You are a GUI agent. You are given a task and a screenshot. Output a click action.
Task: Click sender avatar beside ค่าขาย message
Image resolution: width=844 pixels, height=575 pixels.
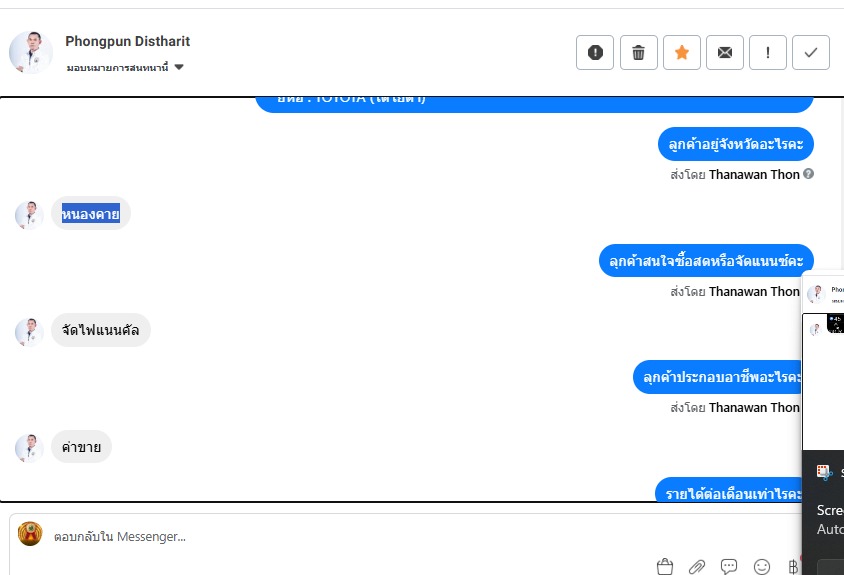tap(29, 448)
